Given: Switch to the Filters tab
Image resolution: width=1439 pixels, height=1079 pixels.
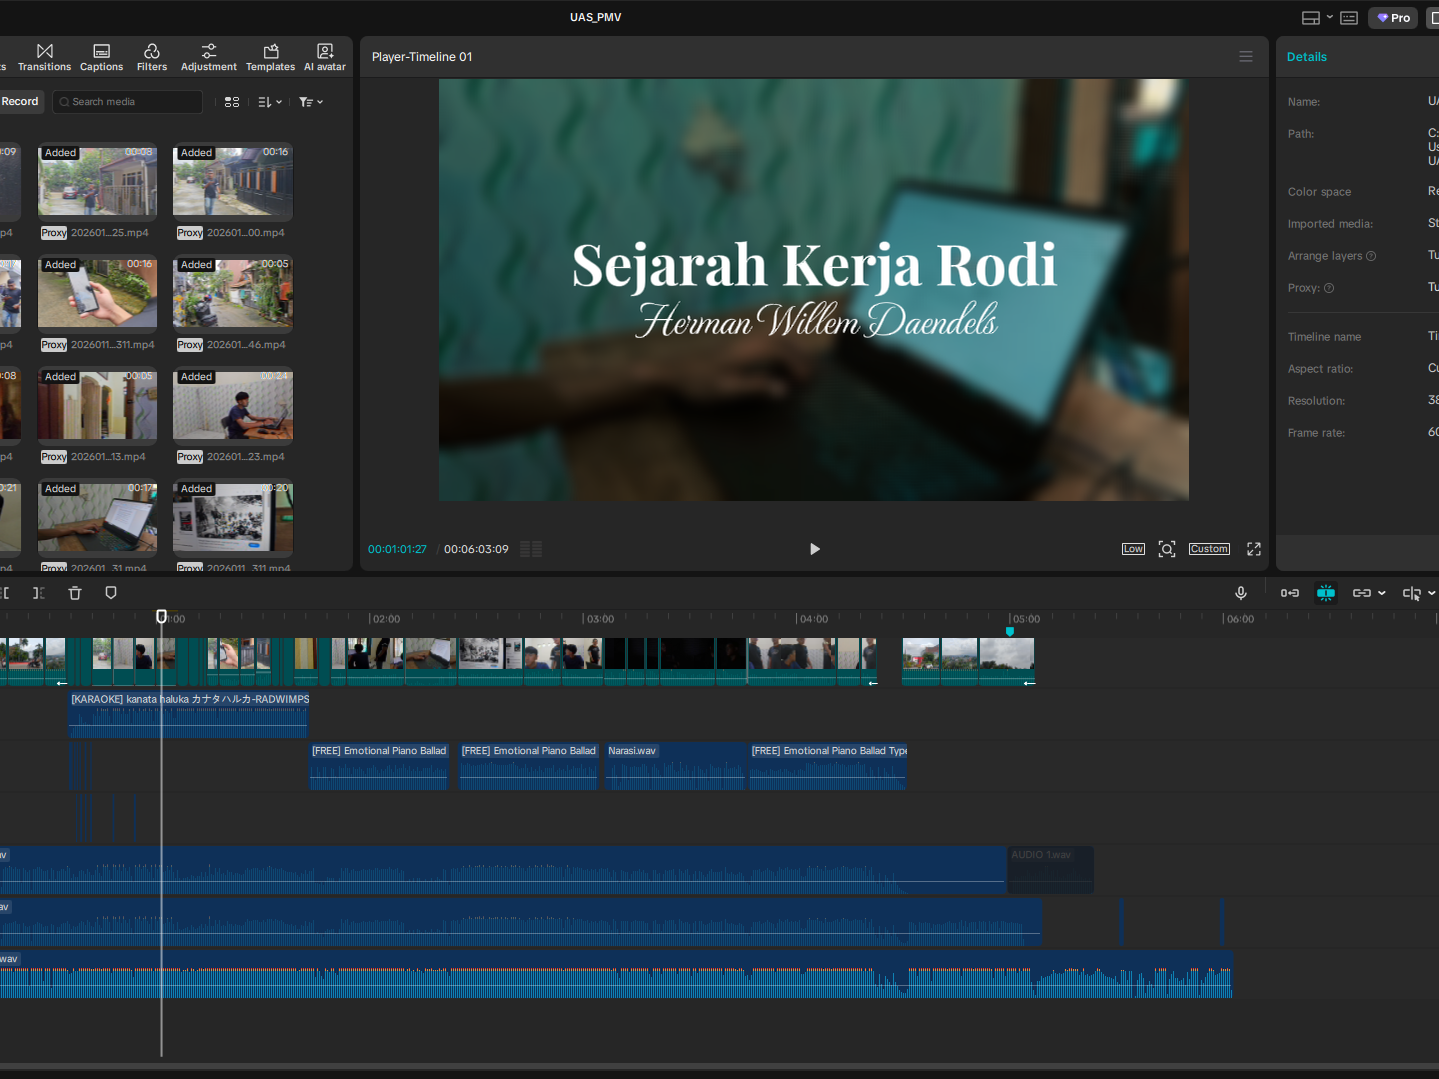Looking at the screenshot, I should tap(152, 57).
